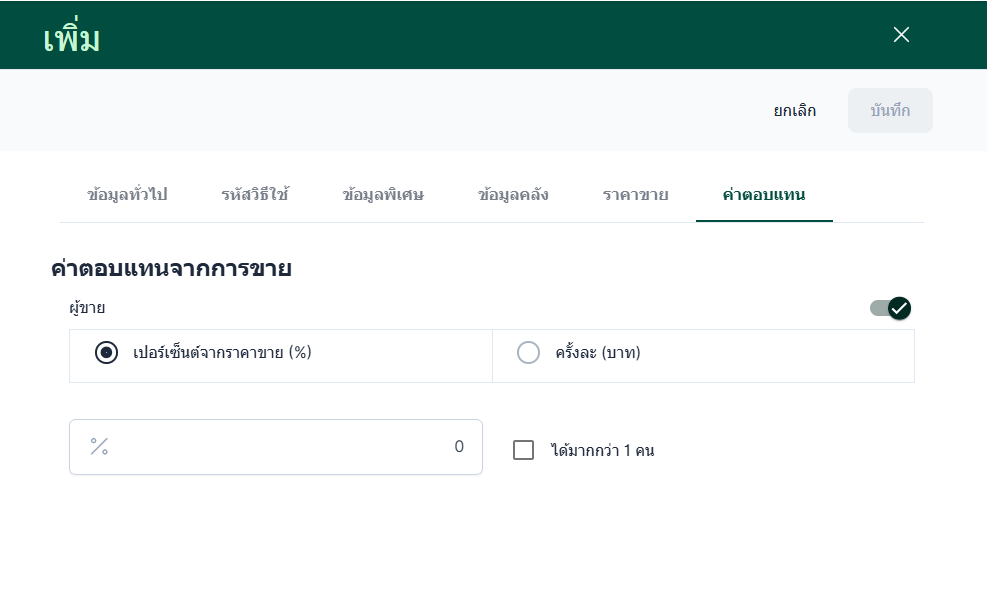Viewport: 987px width, 614px height.
Task: Tick the ได้มากกว่า 1 คน checkbox
Action: 523,450
